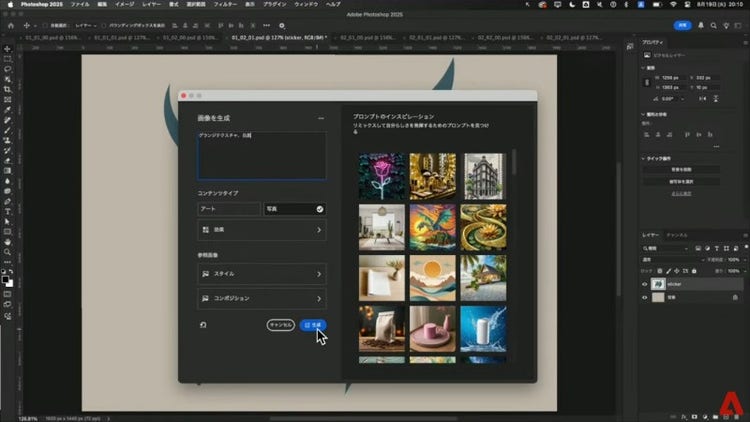Viewport: 750px width, 422px height.
Task: Open the layer opacity dropdown
Action: [x=745, y=259]
